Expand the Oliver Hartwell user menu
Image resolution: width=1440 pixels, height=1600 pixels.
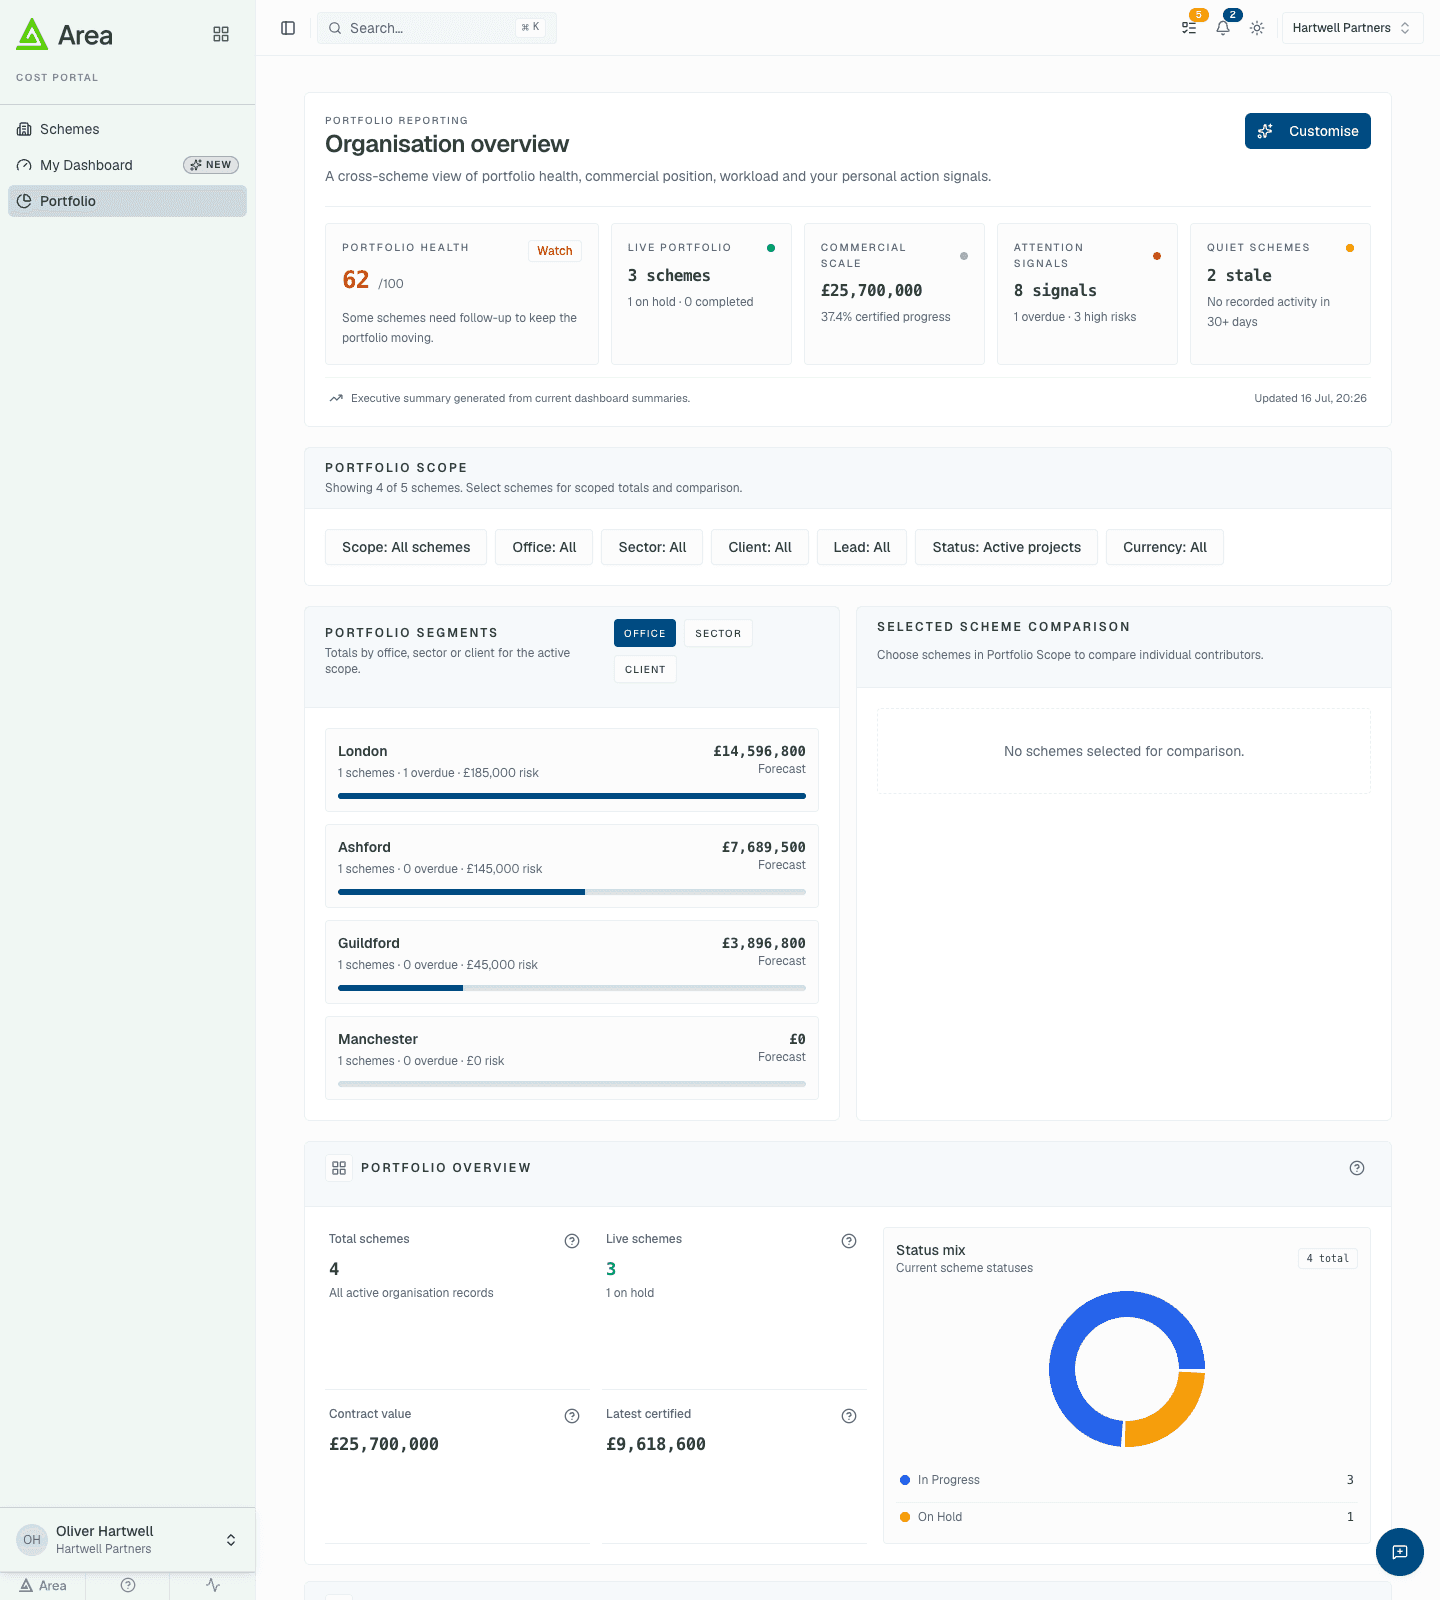pyautogui.click(x=127, y=1540)
